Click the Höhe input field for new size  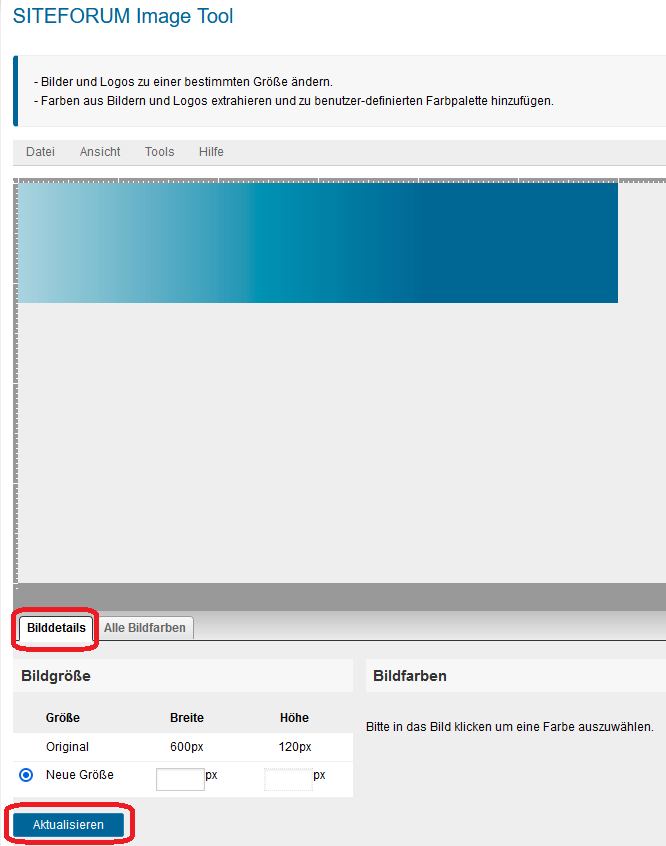click(288, 779)
